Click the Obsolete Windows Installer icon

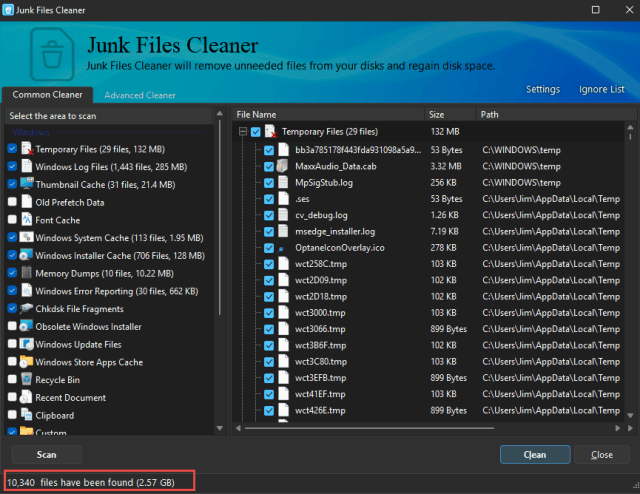(27, 326)
